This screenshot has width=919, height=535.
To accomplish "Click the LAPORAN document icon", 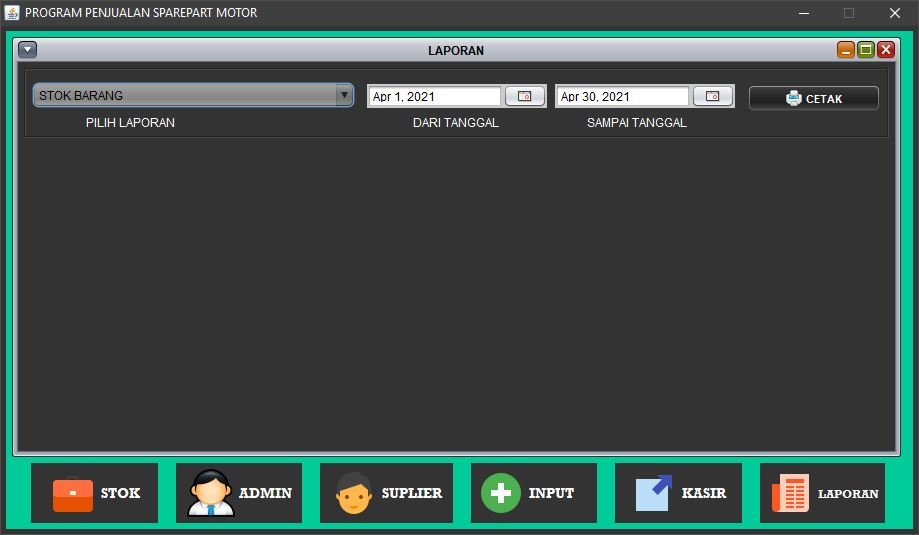I will click(790, 493).
